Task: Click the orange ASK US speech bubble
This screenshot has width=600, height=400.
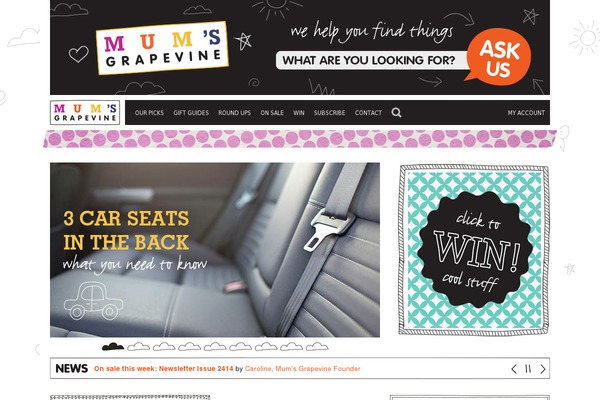Action: (499, 57)
